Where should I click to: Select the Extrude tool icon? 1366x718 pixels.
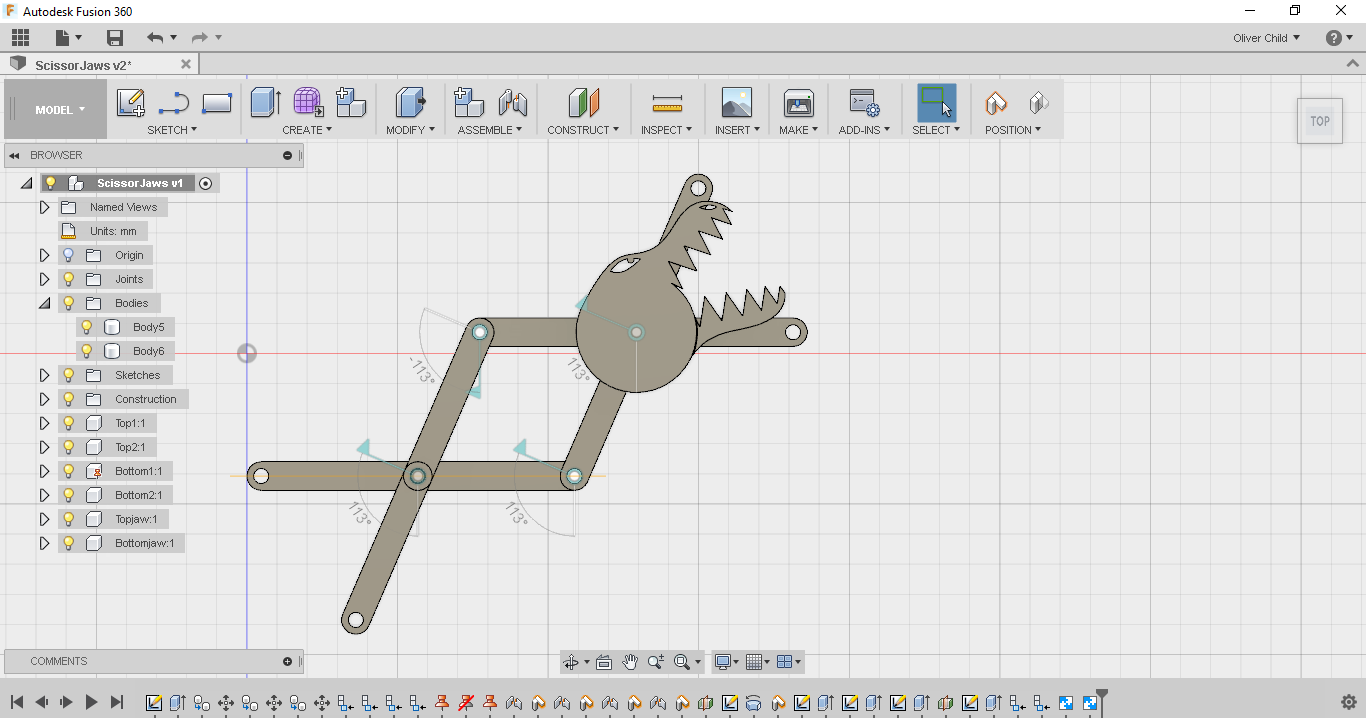tap(264, 103)
